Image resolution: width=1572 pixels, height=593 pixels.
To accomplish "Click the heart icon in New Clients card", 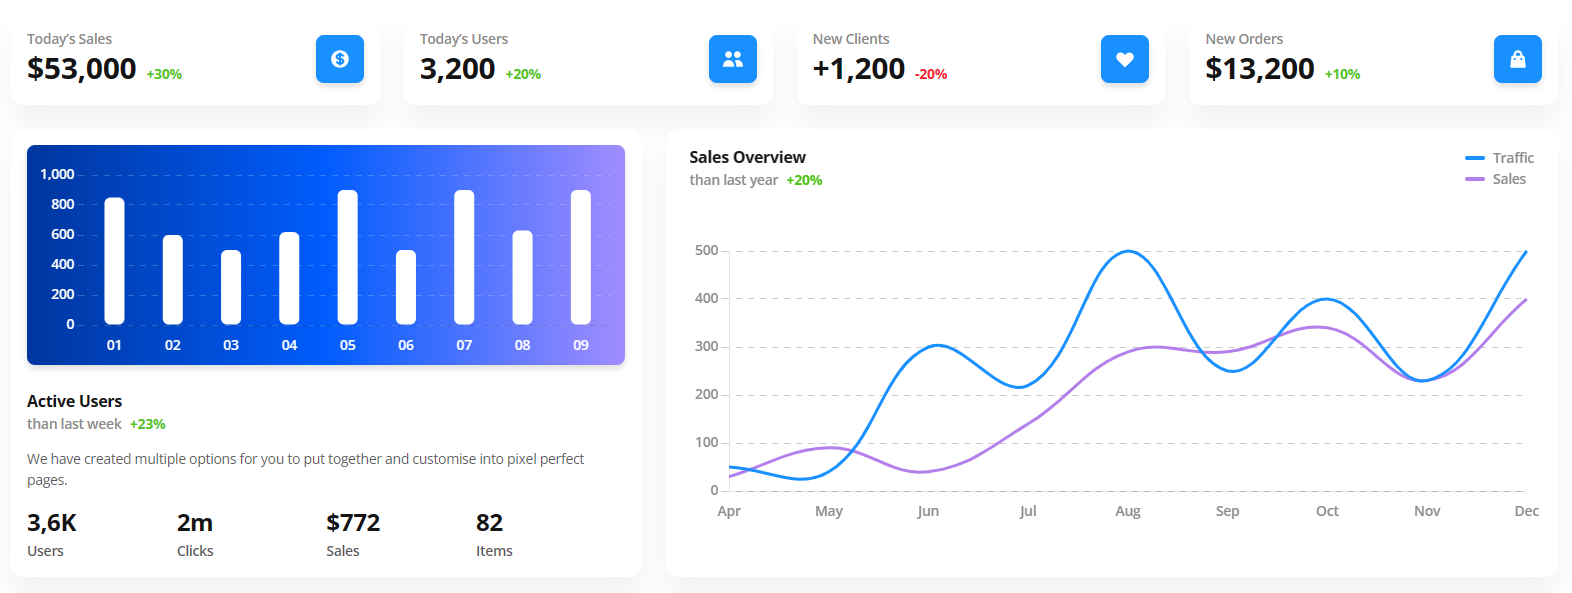I will tap(1125, 59).
